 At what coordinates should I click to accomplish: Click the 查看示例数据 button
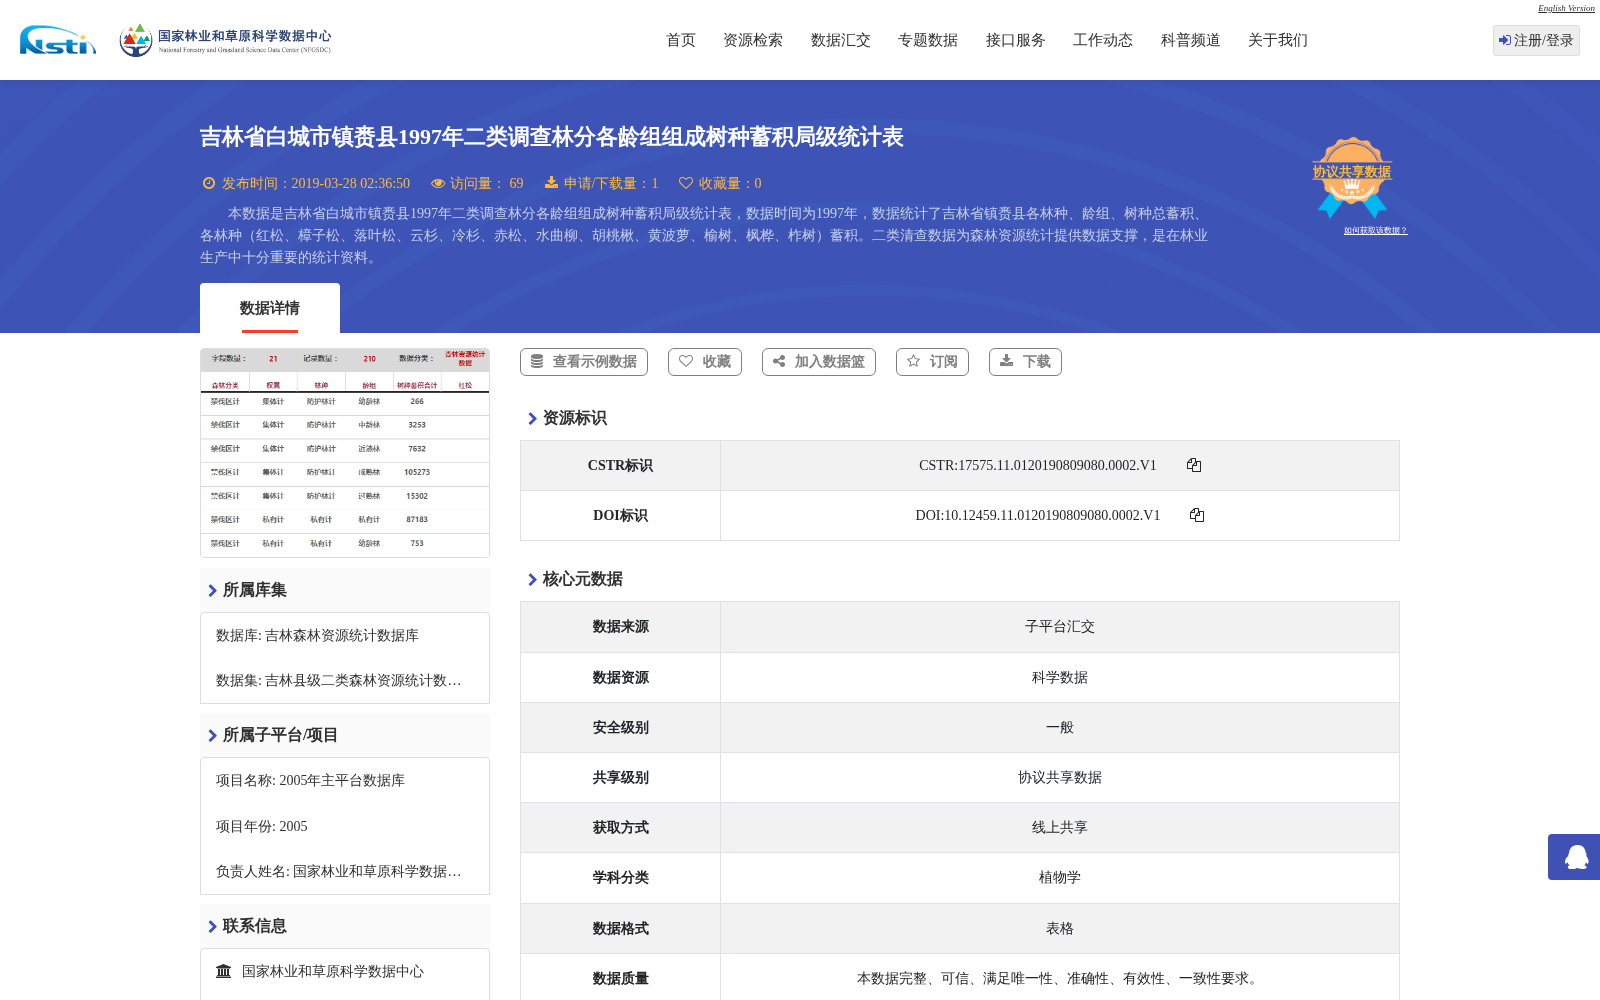(x=584, y=362)
